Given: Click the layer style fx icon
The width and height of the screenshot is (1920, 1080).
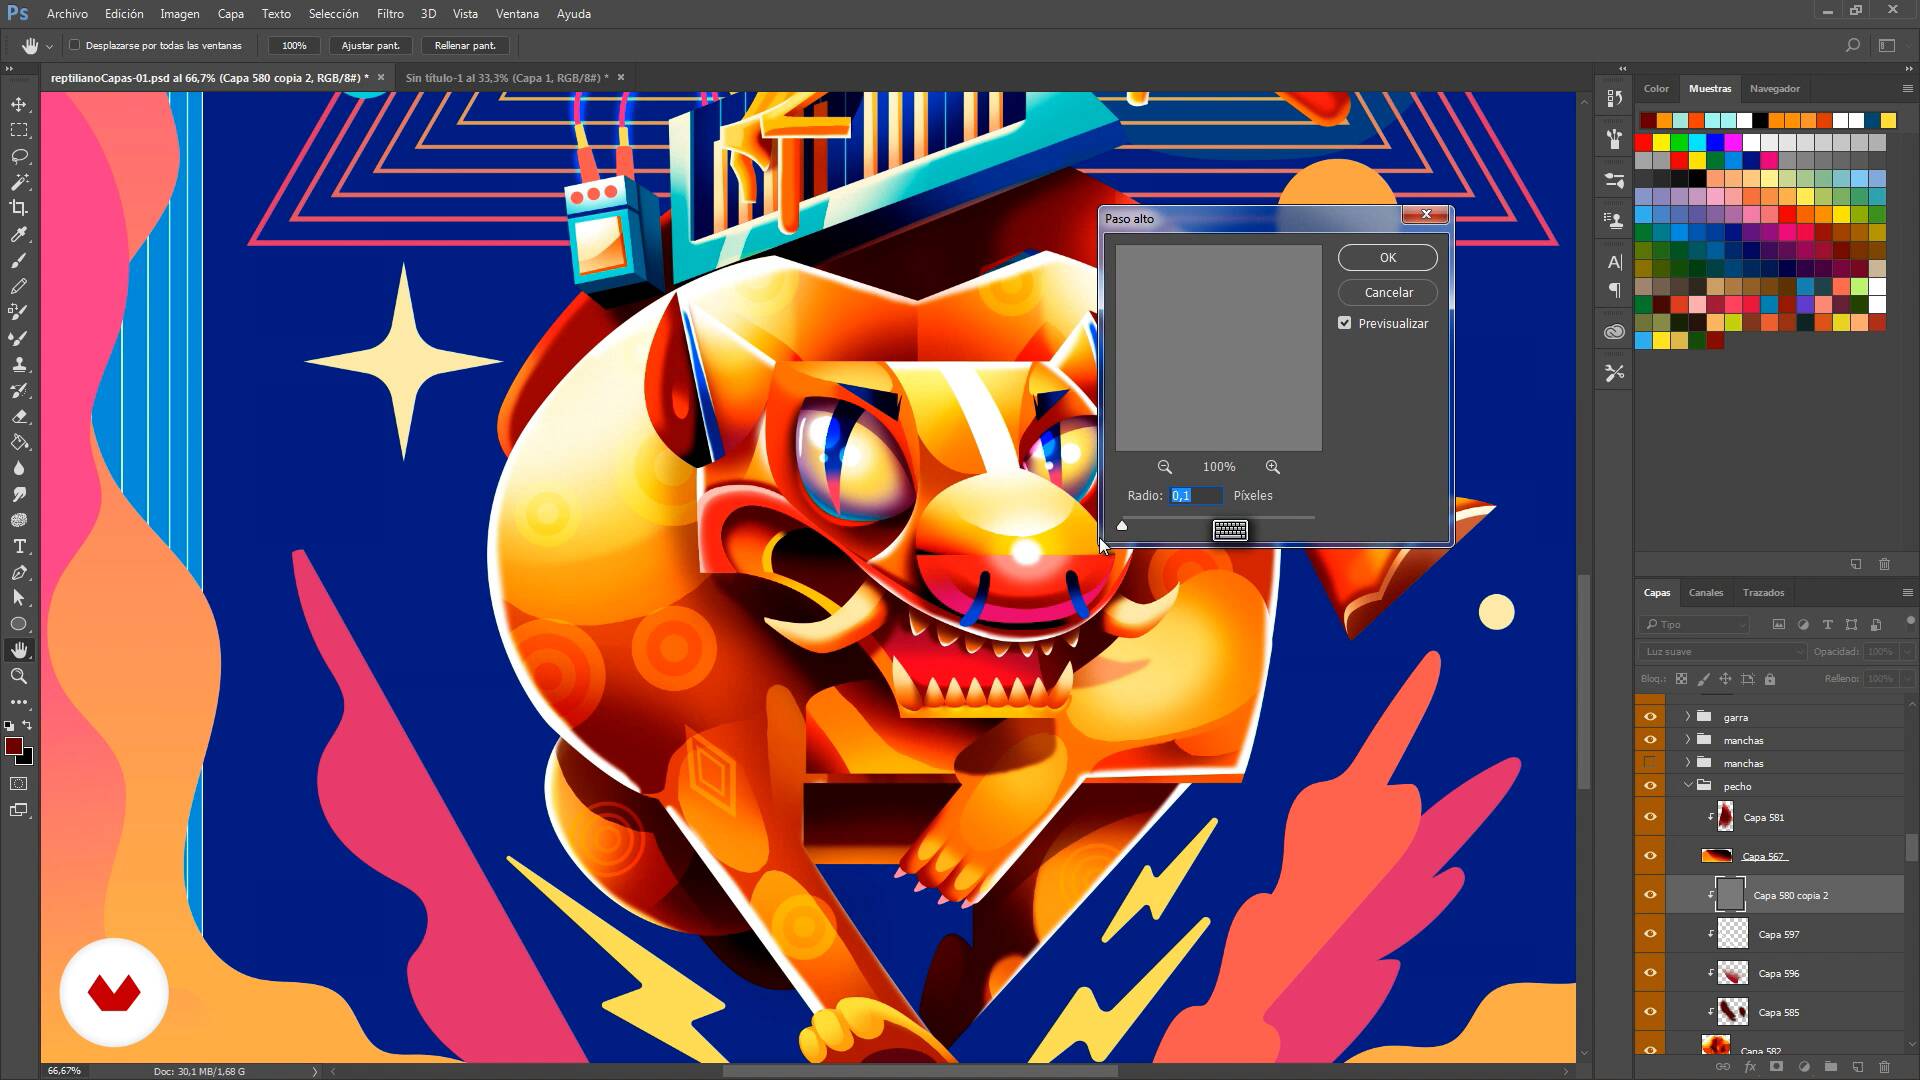Looking at the screenshot, I should [x=1750, y=1067].
